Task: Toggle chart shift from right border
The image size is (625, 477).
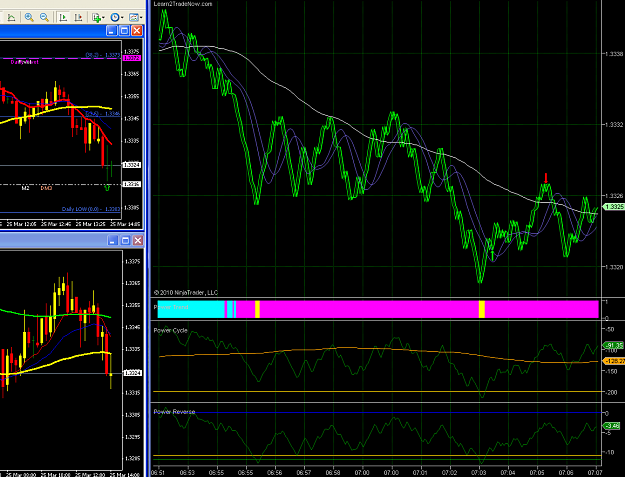Action: (x=78, y=17)
